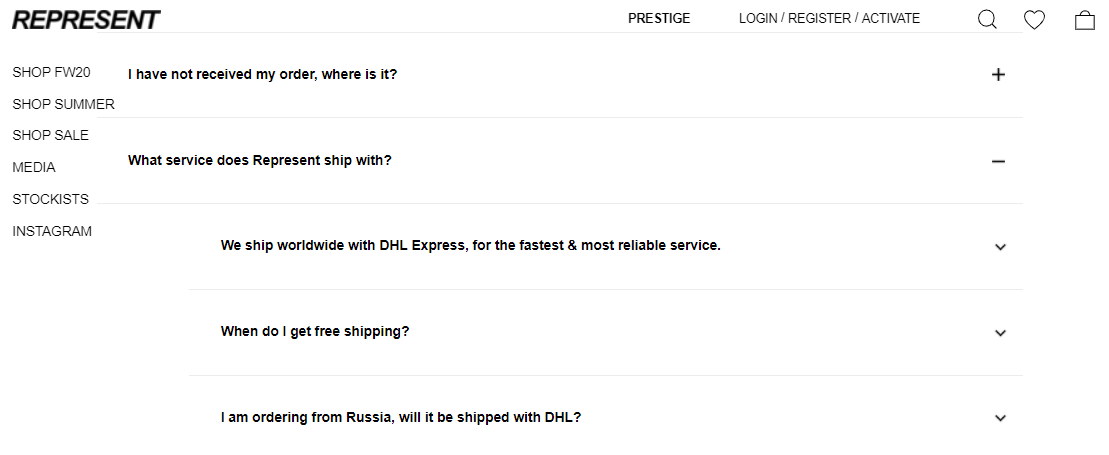Click LOGIN / REGISTER / ACTIVATE
This screenshot has width=1109, height=455.
[830, 18]
